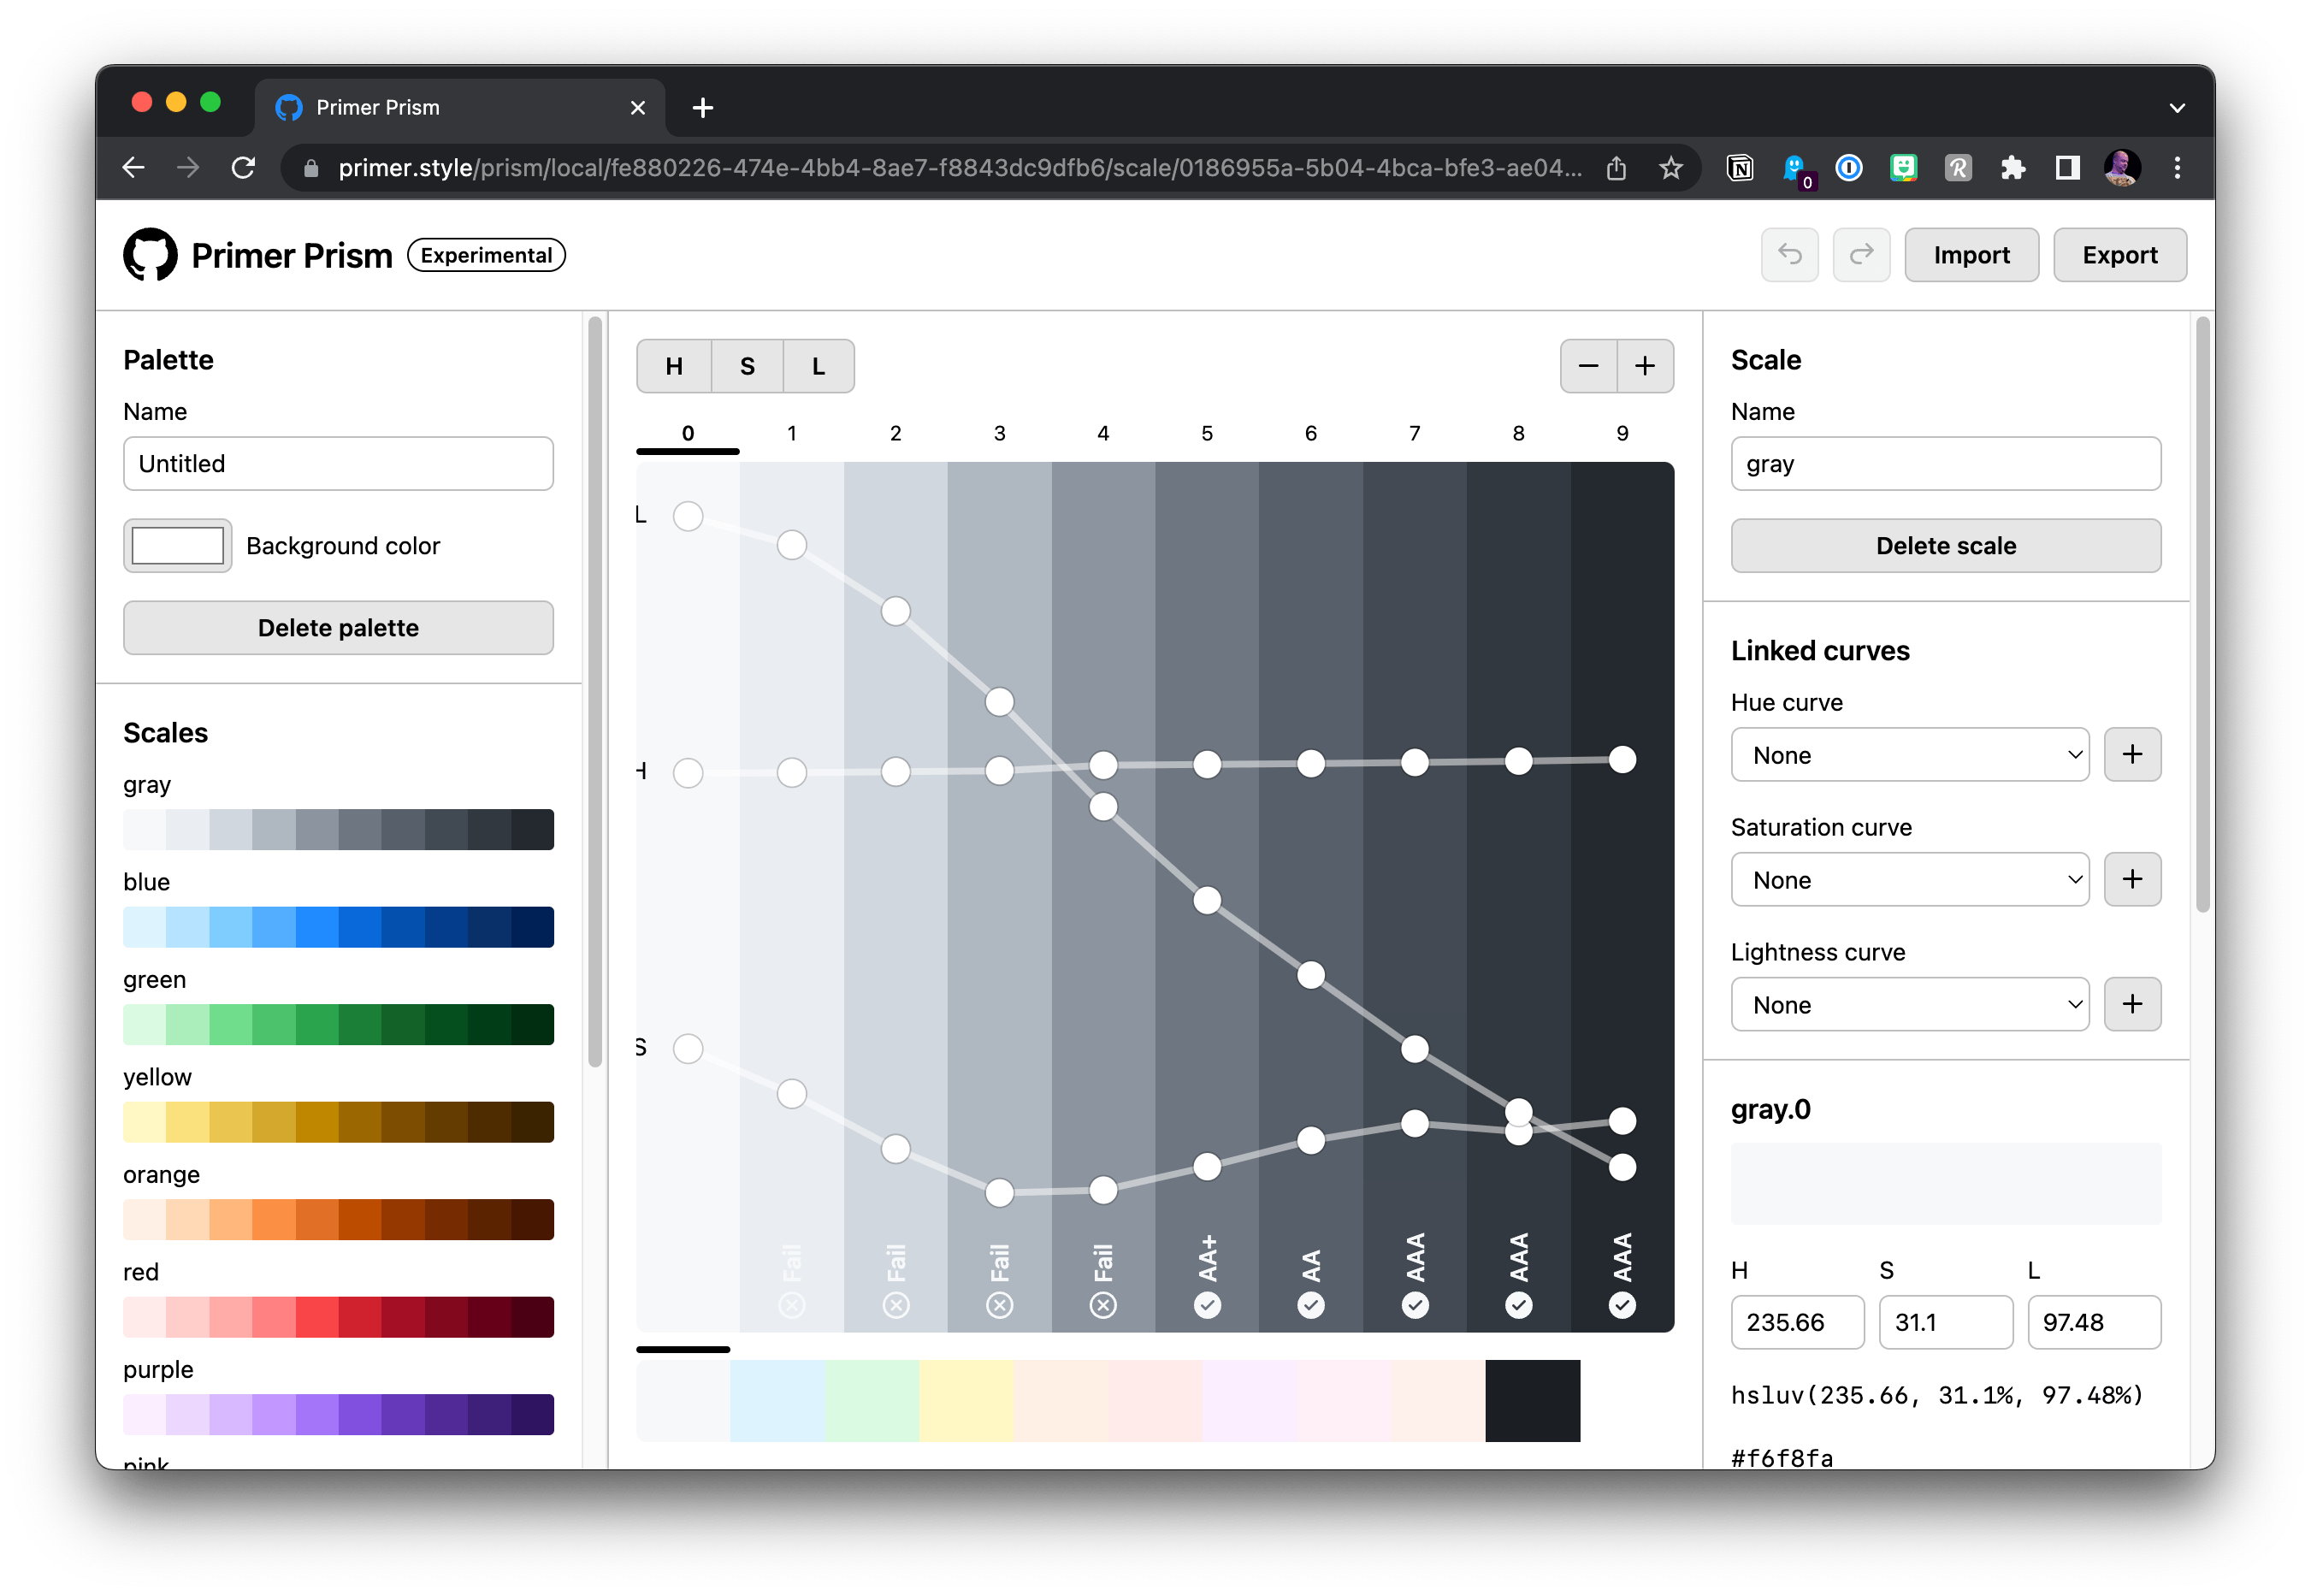Add a new lightness curve with plus button
Screen dimensions: 2311x1596
(x=2132, y=1004)
